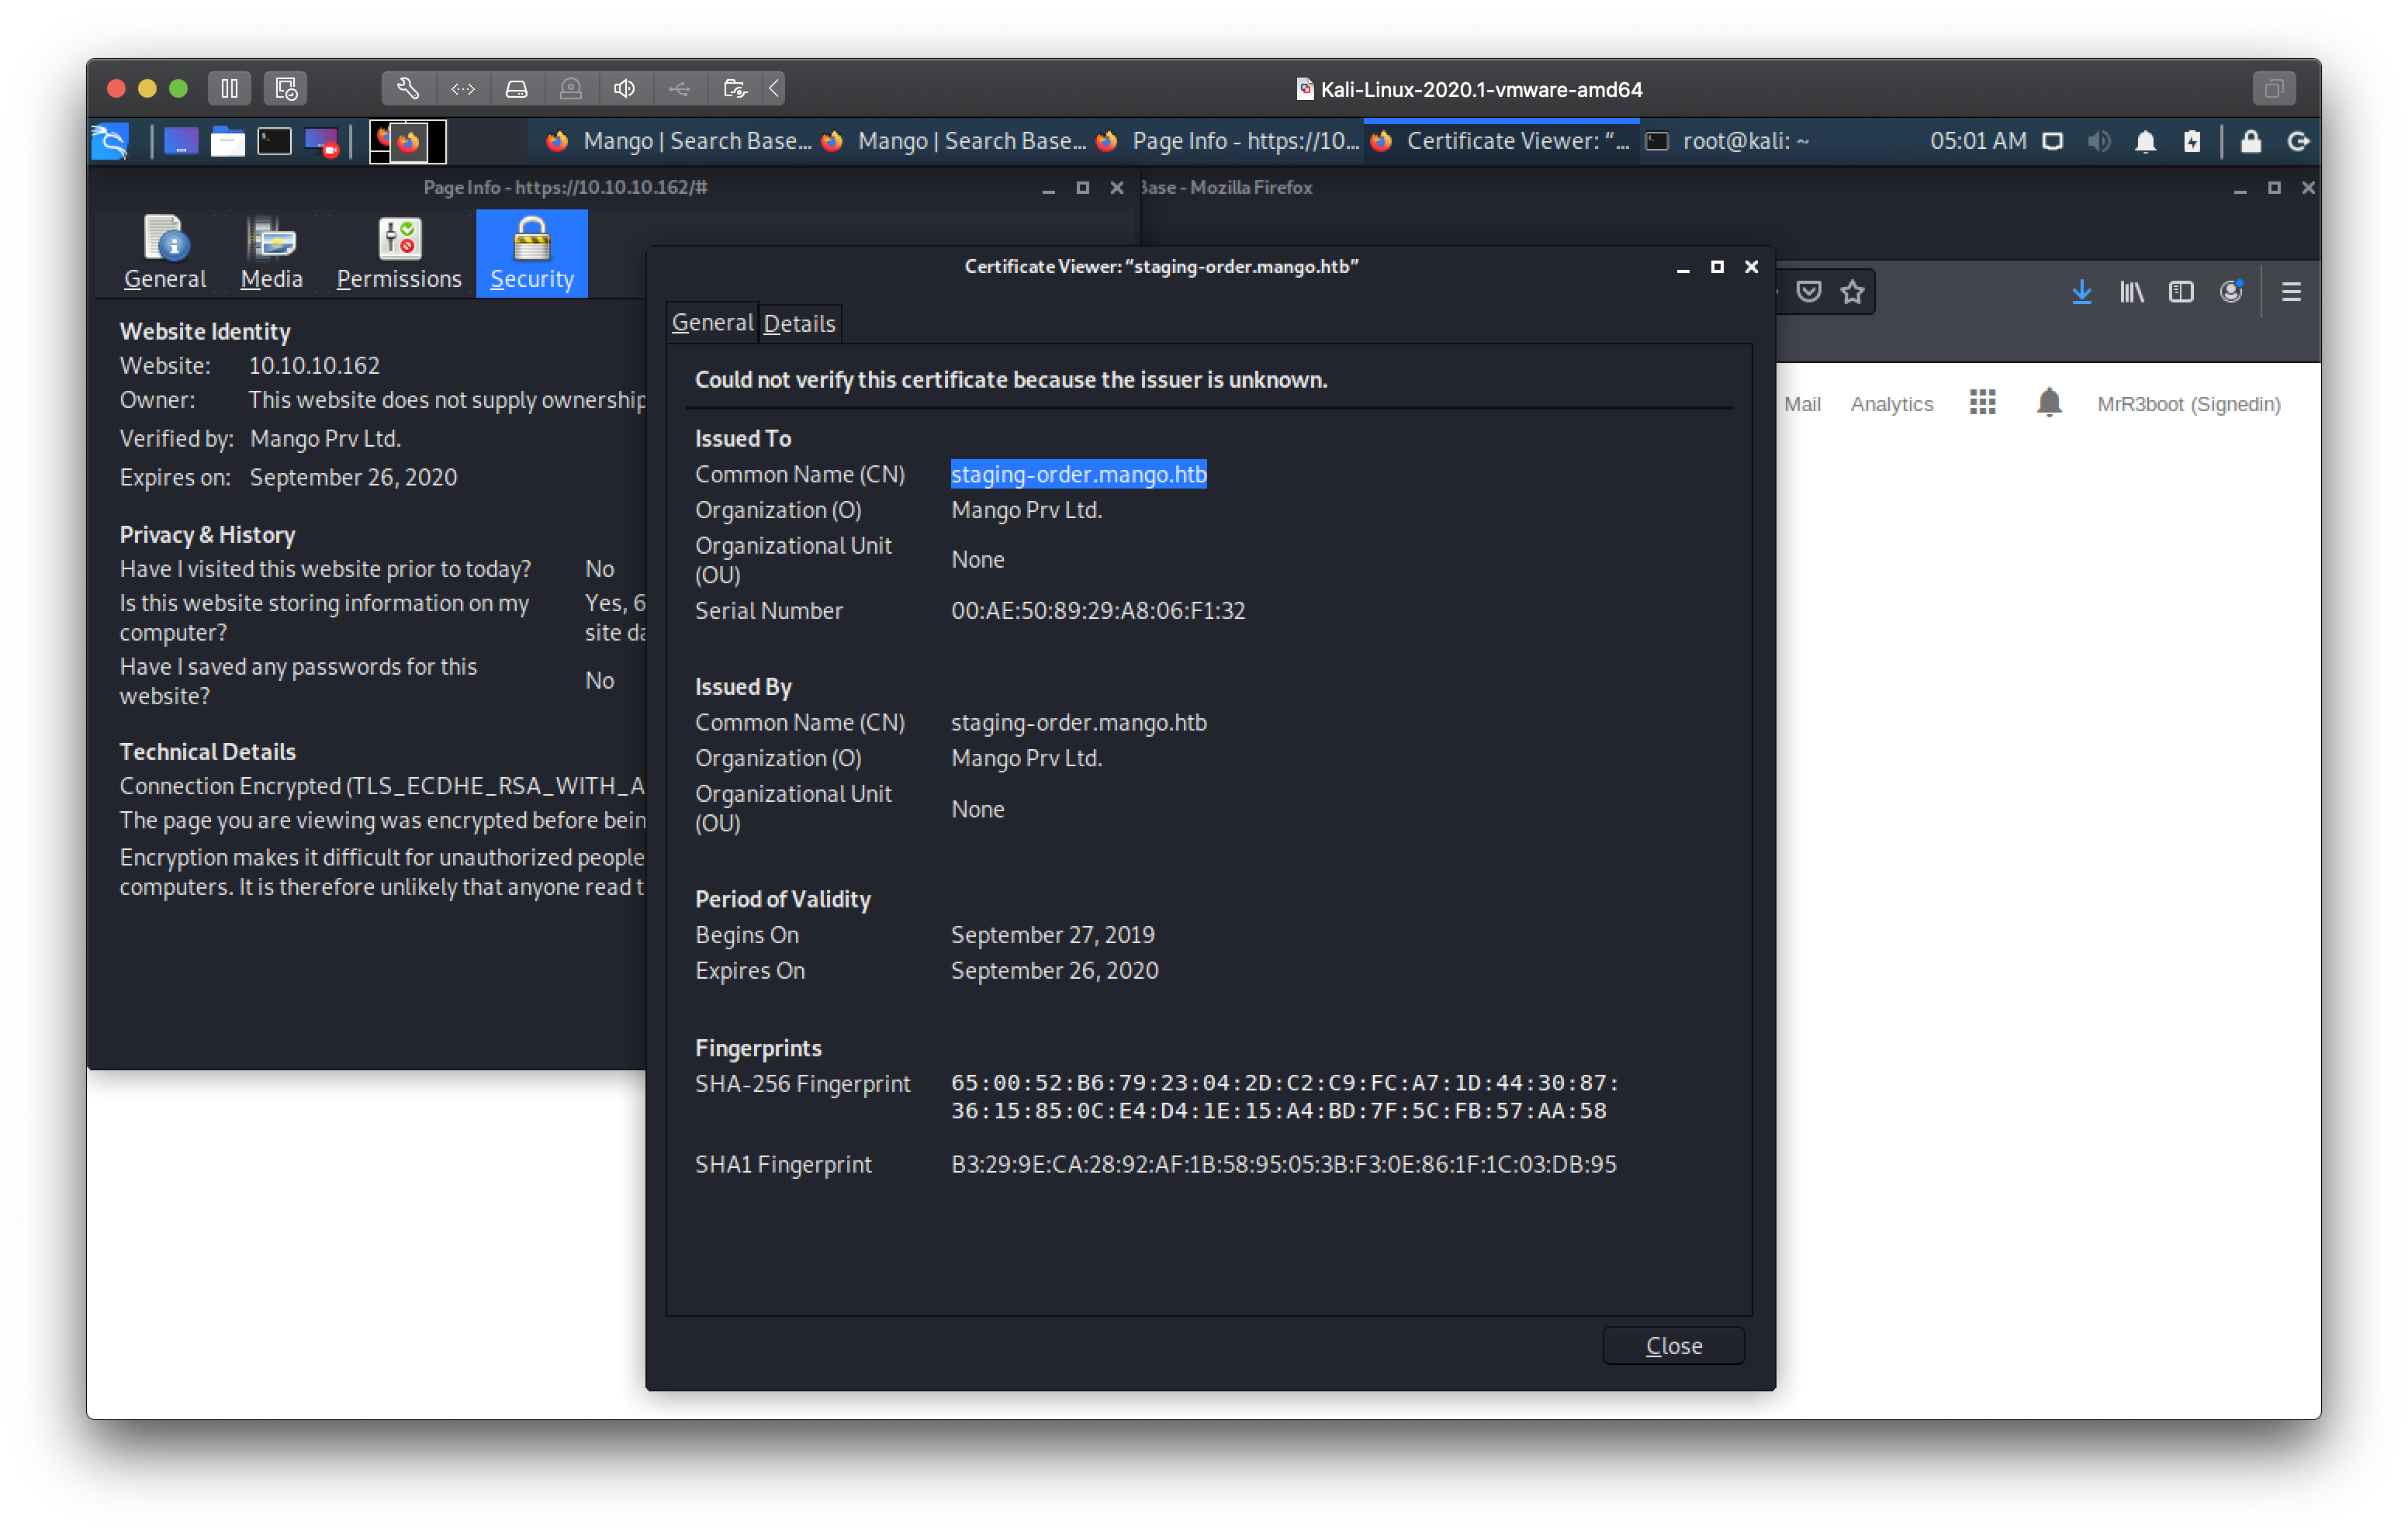Open VMware settings wrench icon
The width and height of the screenshot is (2408, 1534).
408,89
